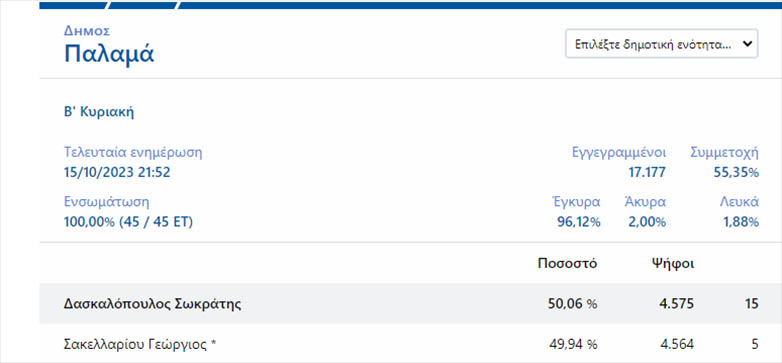Click the Β' Κυριακή round label
Screen dimensions: 782x363
[99, 113]
